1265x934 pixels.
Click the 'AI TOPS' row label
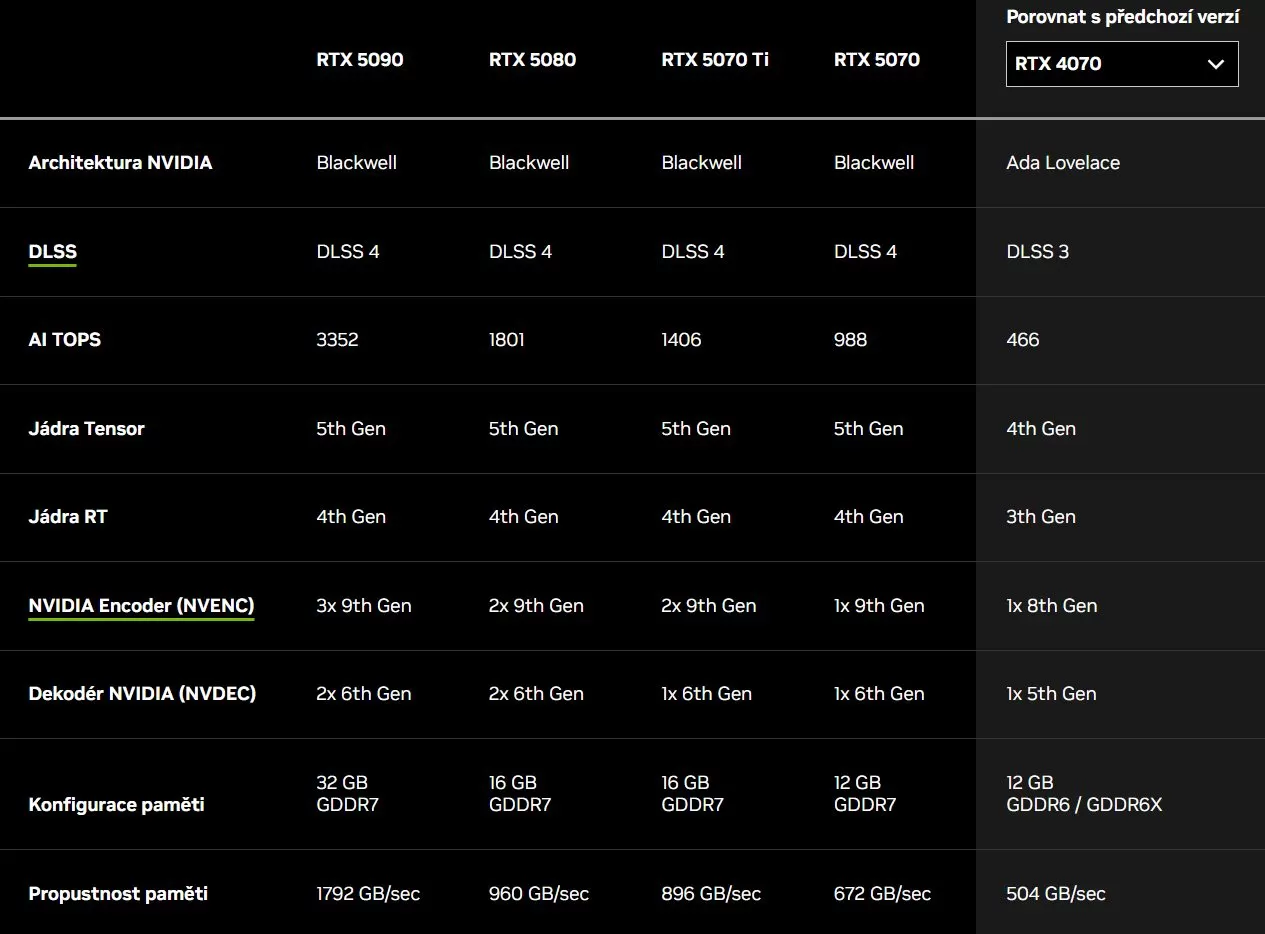(65, 340)
